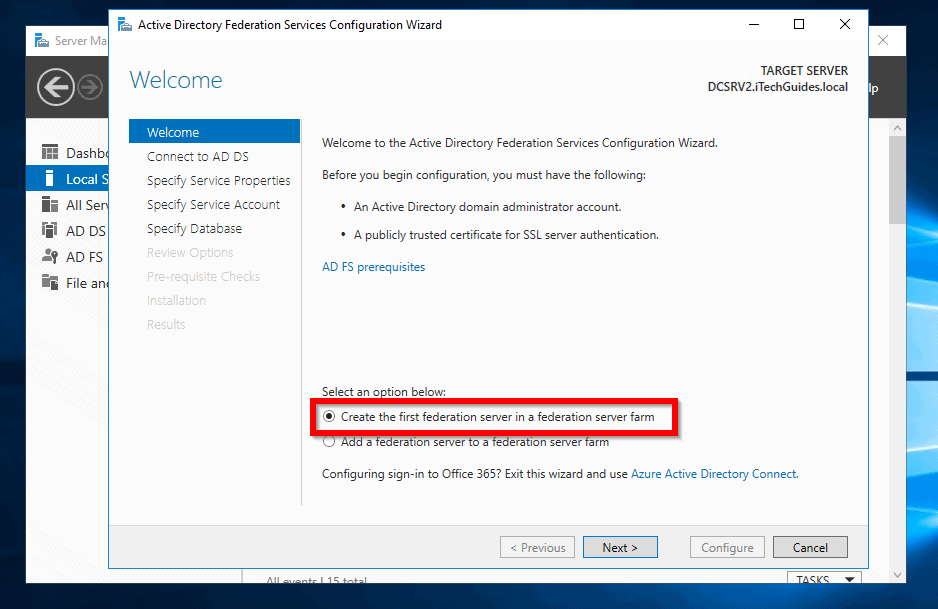Click the AD FS wizard title bar icon

(x=125, y=24)
